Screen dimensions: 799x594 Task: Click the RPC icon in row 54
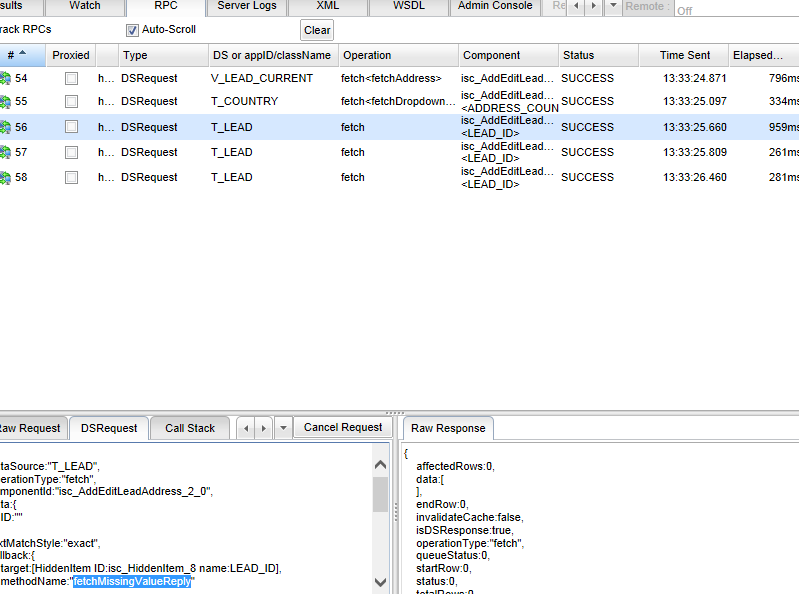5,78
